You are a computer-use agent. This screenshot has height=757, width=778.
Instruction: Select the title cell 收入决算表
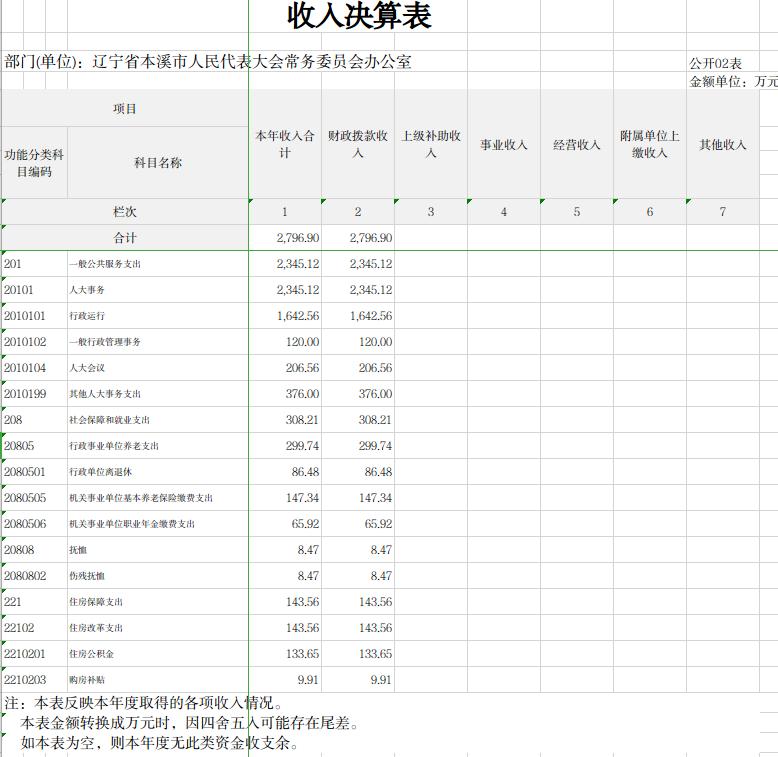pos(359,16)
